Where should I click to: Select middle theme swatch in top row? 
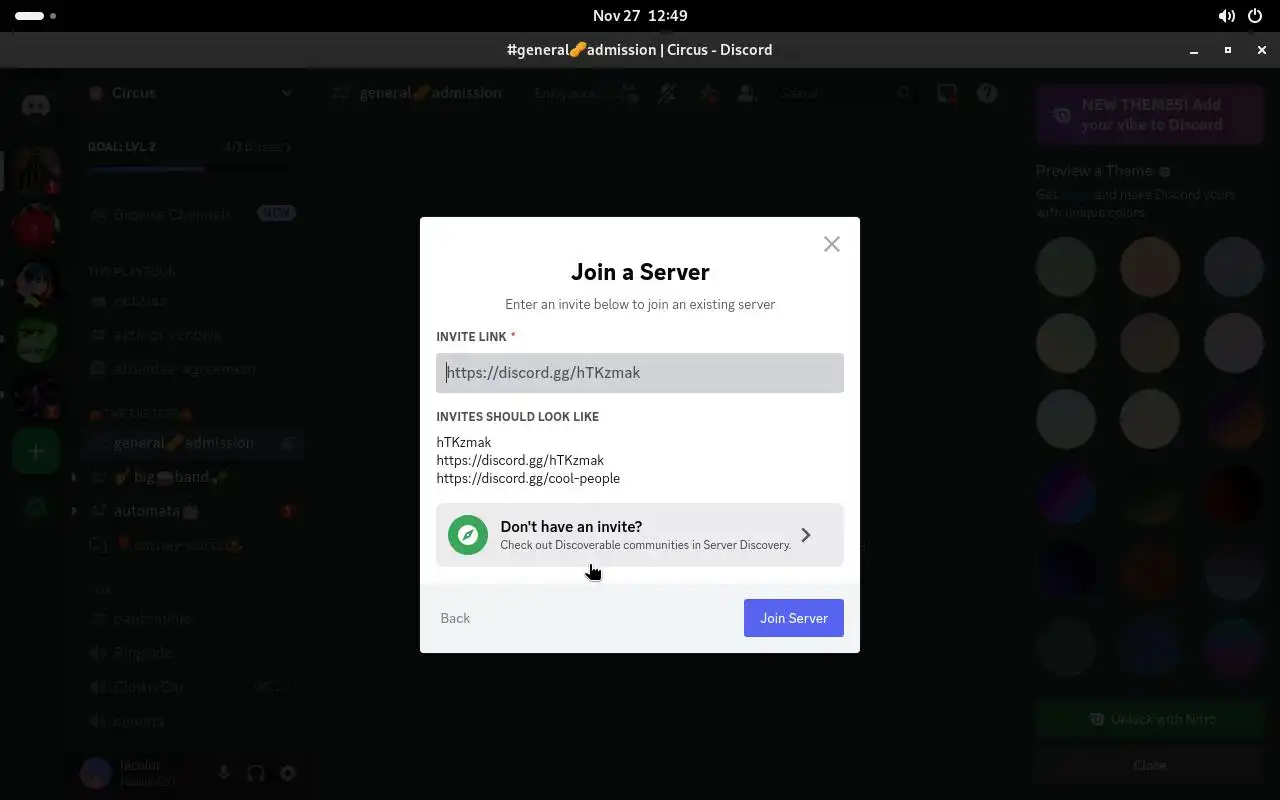(1150, 266)
